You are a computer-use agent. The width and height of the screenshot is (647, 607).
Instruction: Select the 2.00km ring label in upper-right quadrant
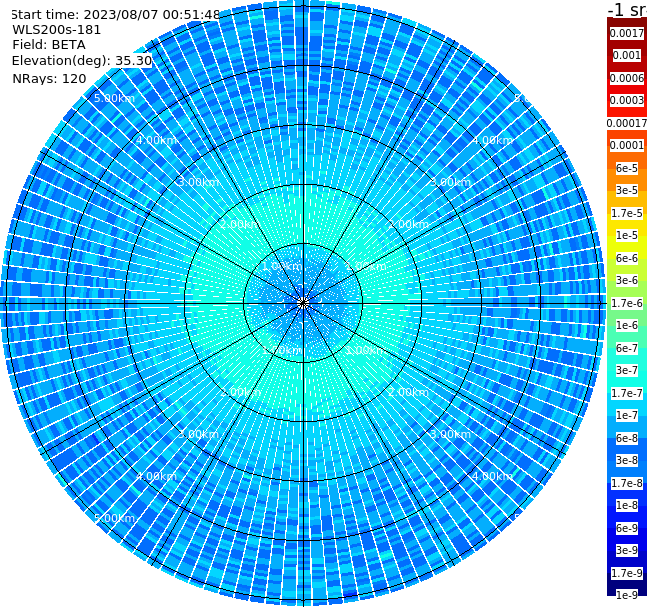coord(409,224)
